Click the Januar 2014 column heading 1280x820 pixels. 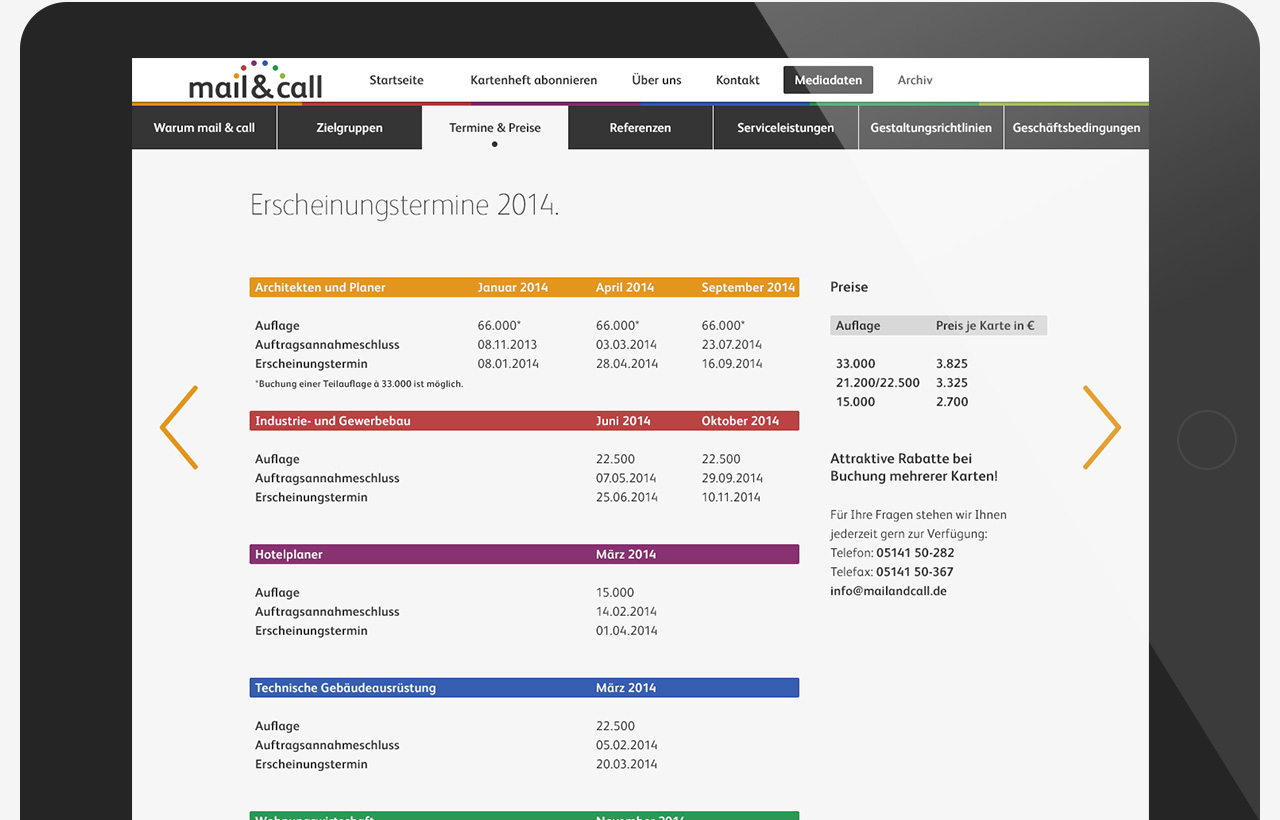513,287
